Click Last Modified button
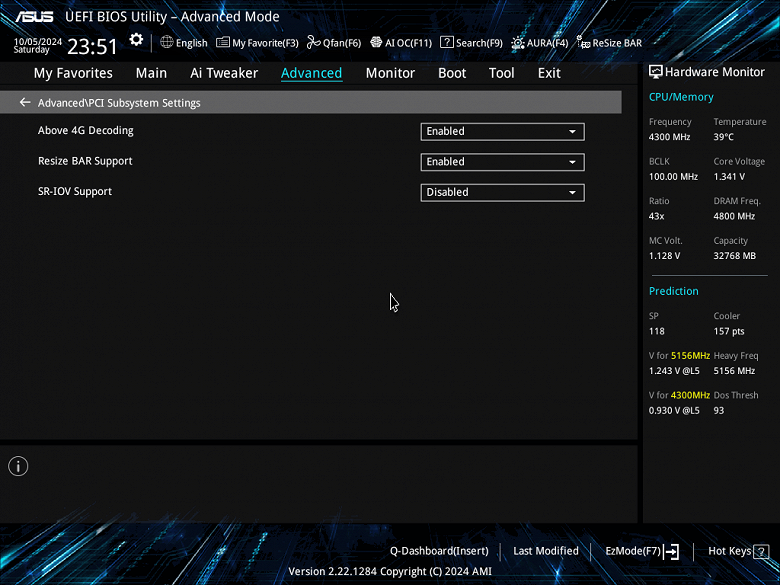This screenshot has width=780, height=585. pyautogui.click(x=546, y=551)
